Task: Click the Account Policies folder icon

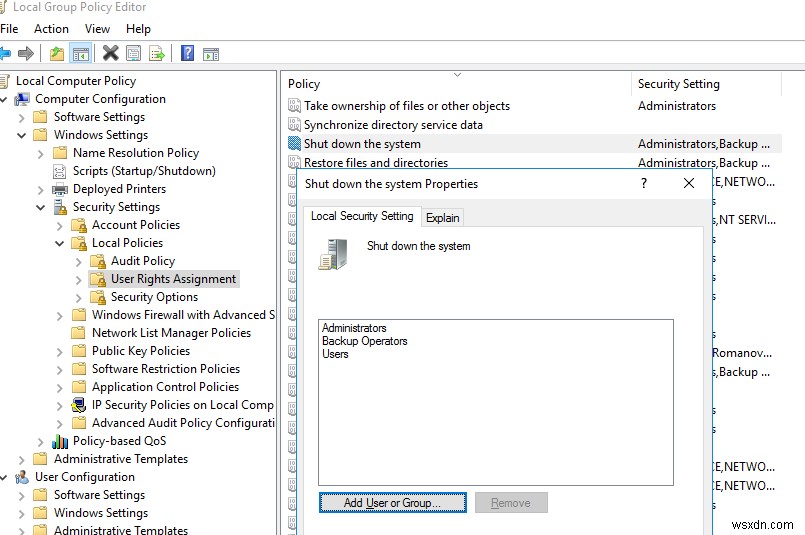Action: click(x=79, y=225)
